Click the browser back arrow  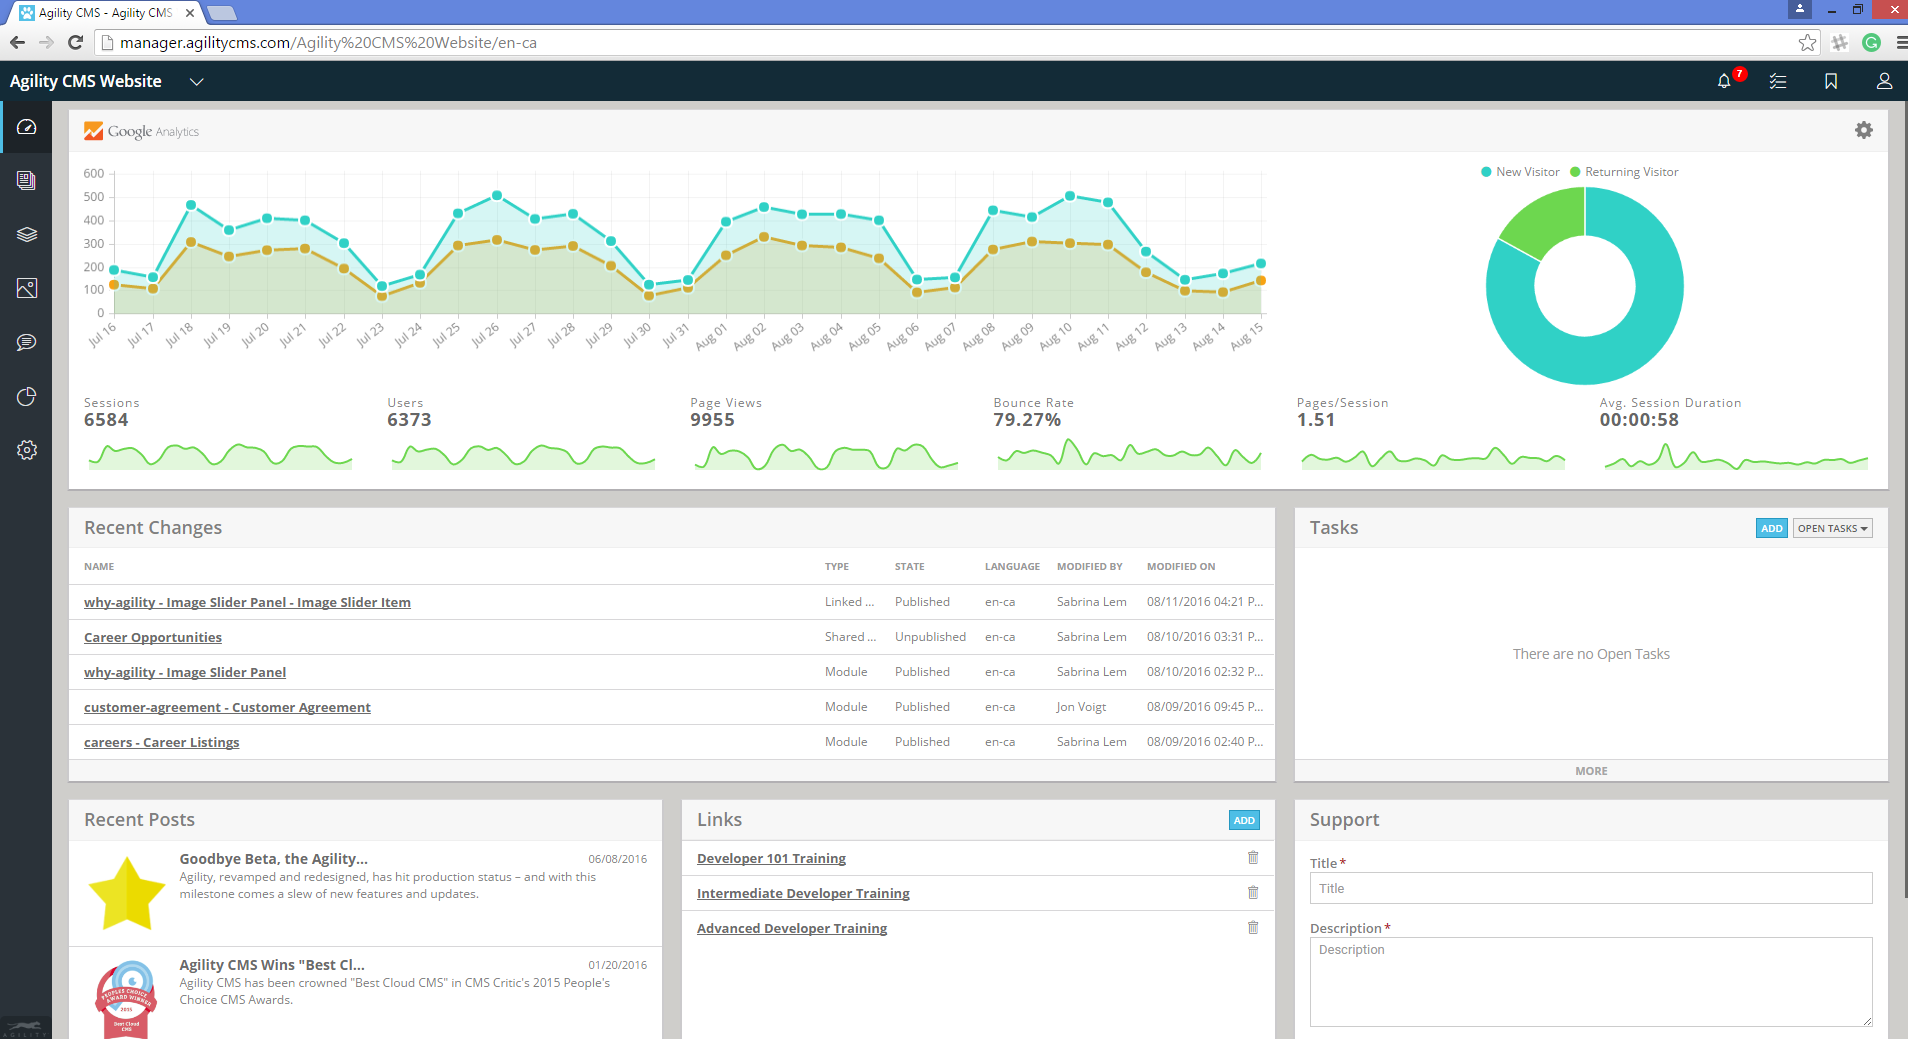coord(17,42)
